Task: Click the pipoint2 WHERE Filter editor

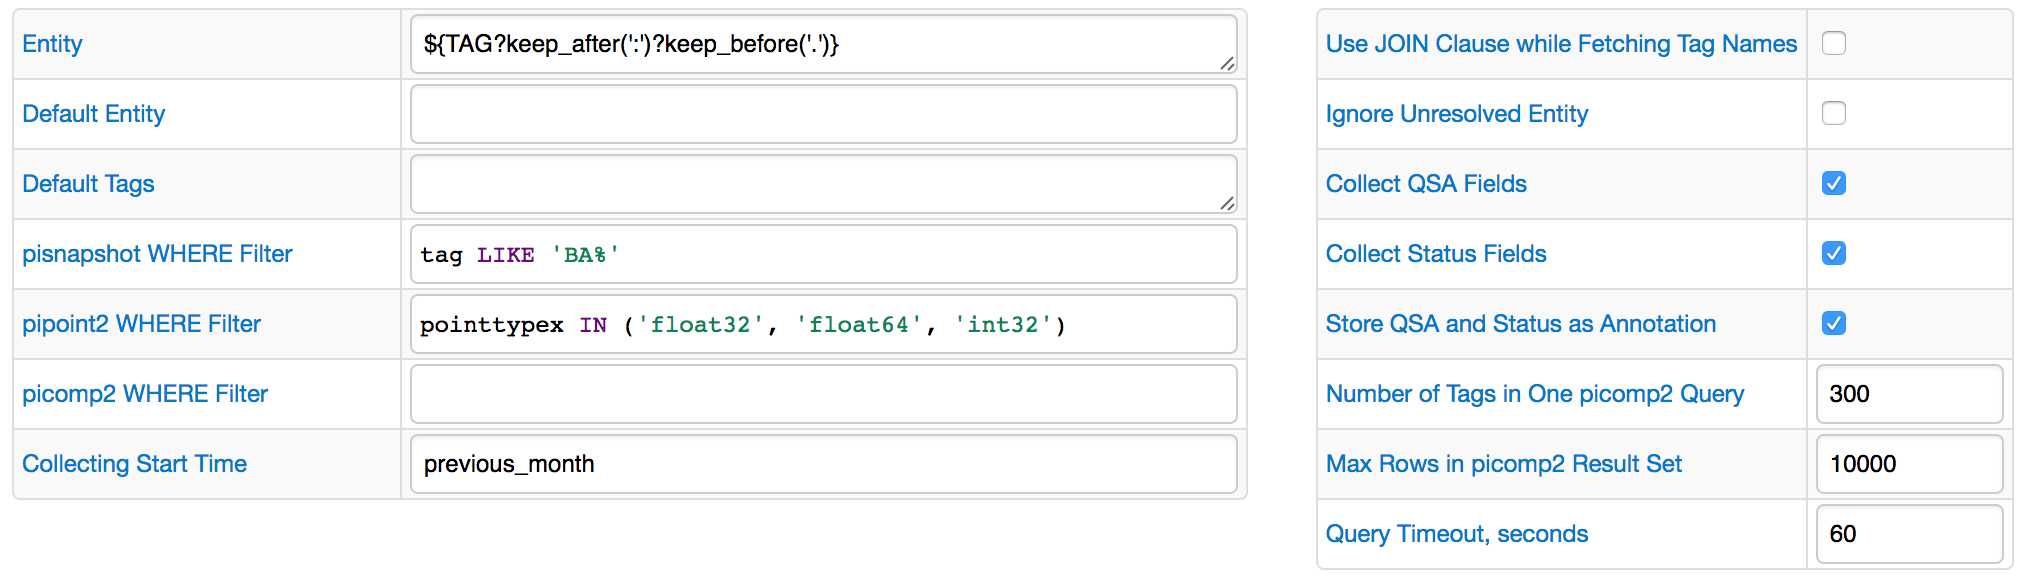Action: point(822,324)
